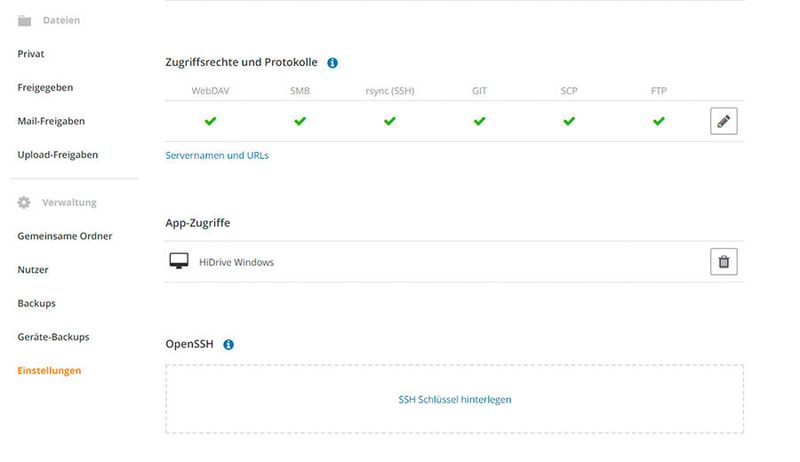Open the Privat files section

(x=31, y=54)
